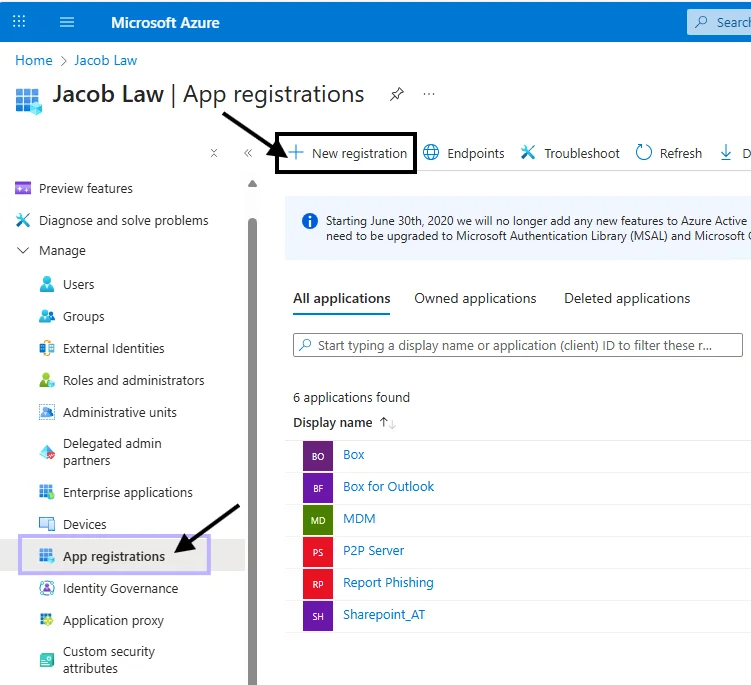Viewport: 751px width, 685px height.
Task: Open Enterprise applications menu item
Action: (127, 492)
